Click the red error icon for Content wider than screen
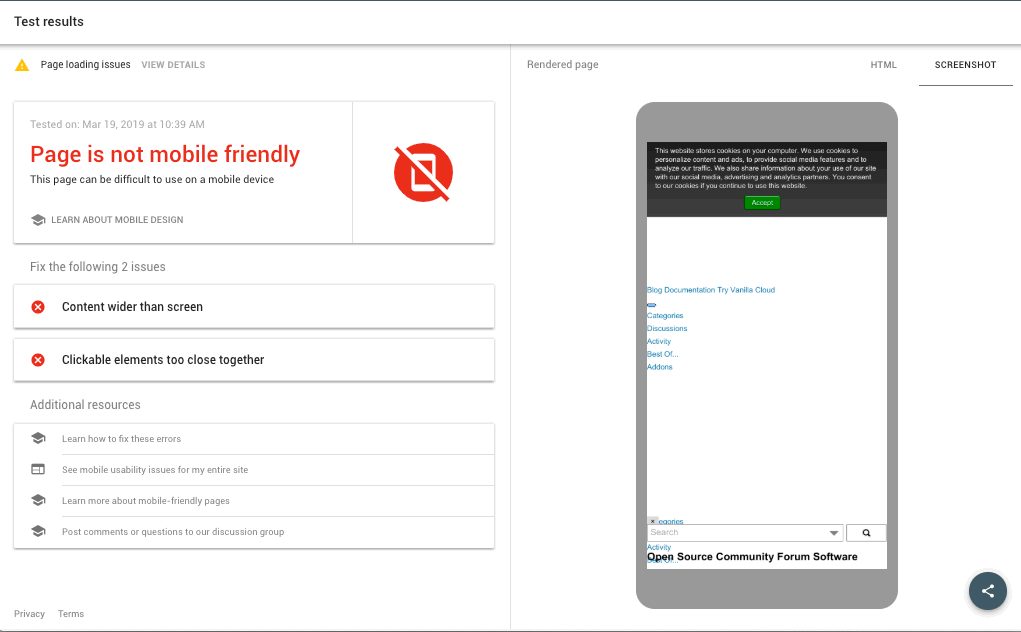 [38, 307]
